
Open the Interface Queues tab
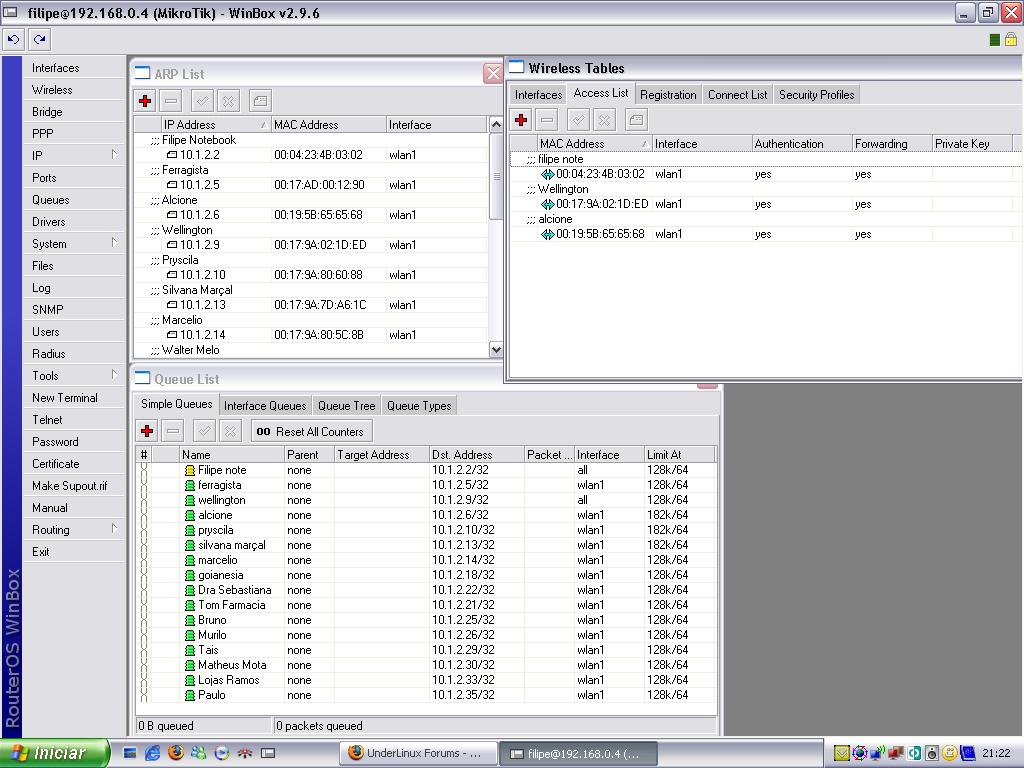(265, 406)
